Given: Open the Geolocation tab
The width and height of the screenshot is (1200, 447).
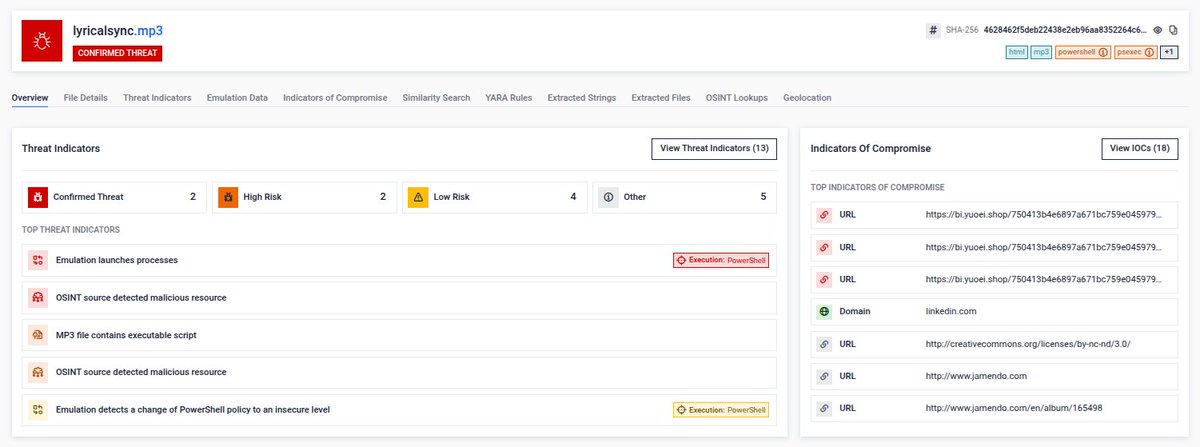Looking at the screenshot, I should click(x=807, y=98).
